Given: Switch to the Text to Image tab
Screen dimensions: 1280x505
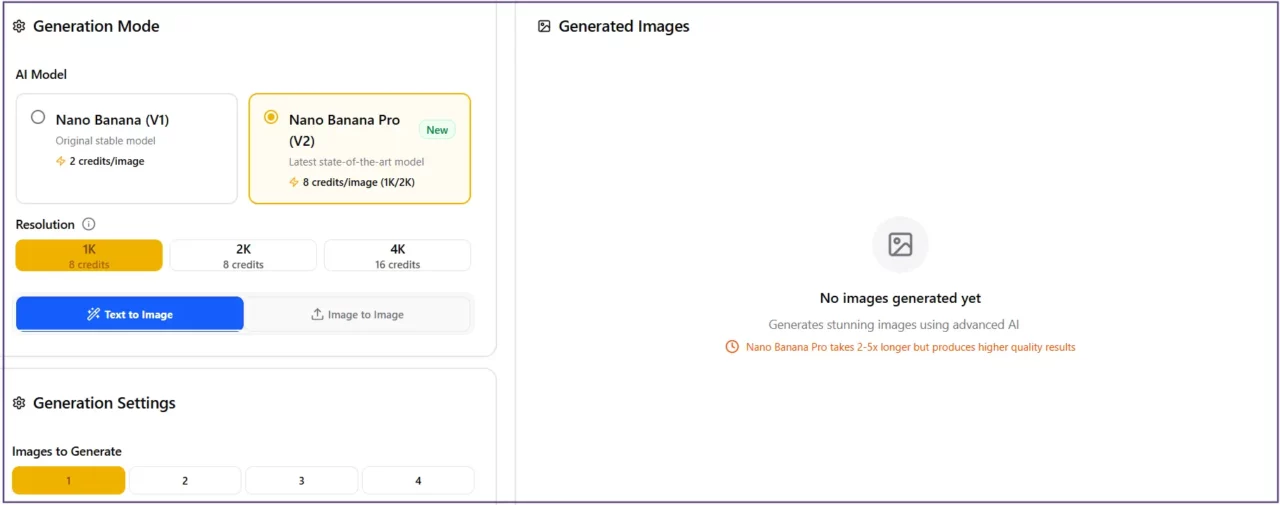Looking at the screenshot, I should 130,314.
